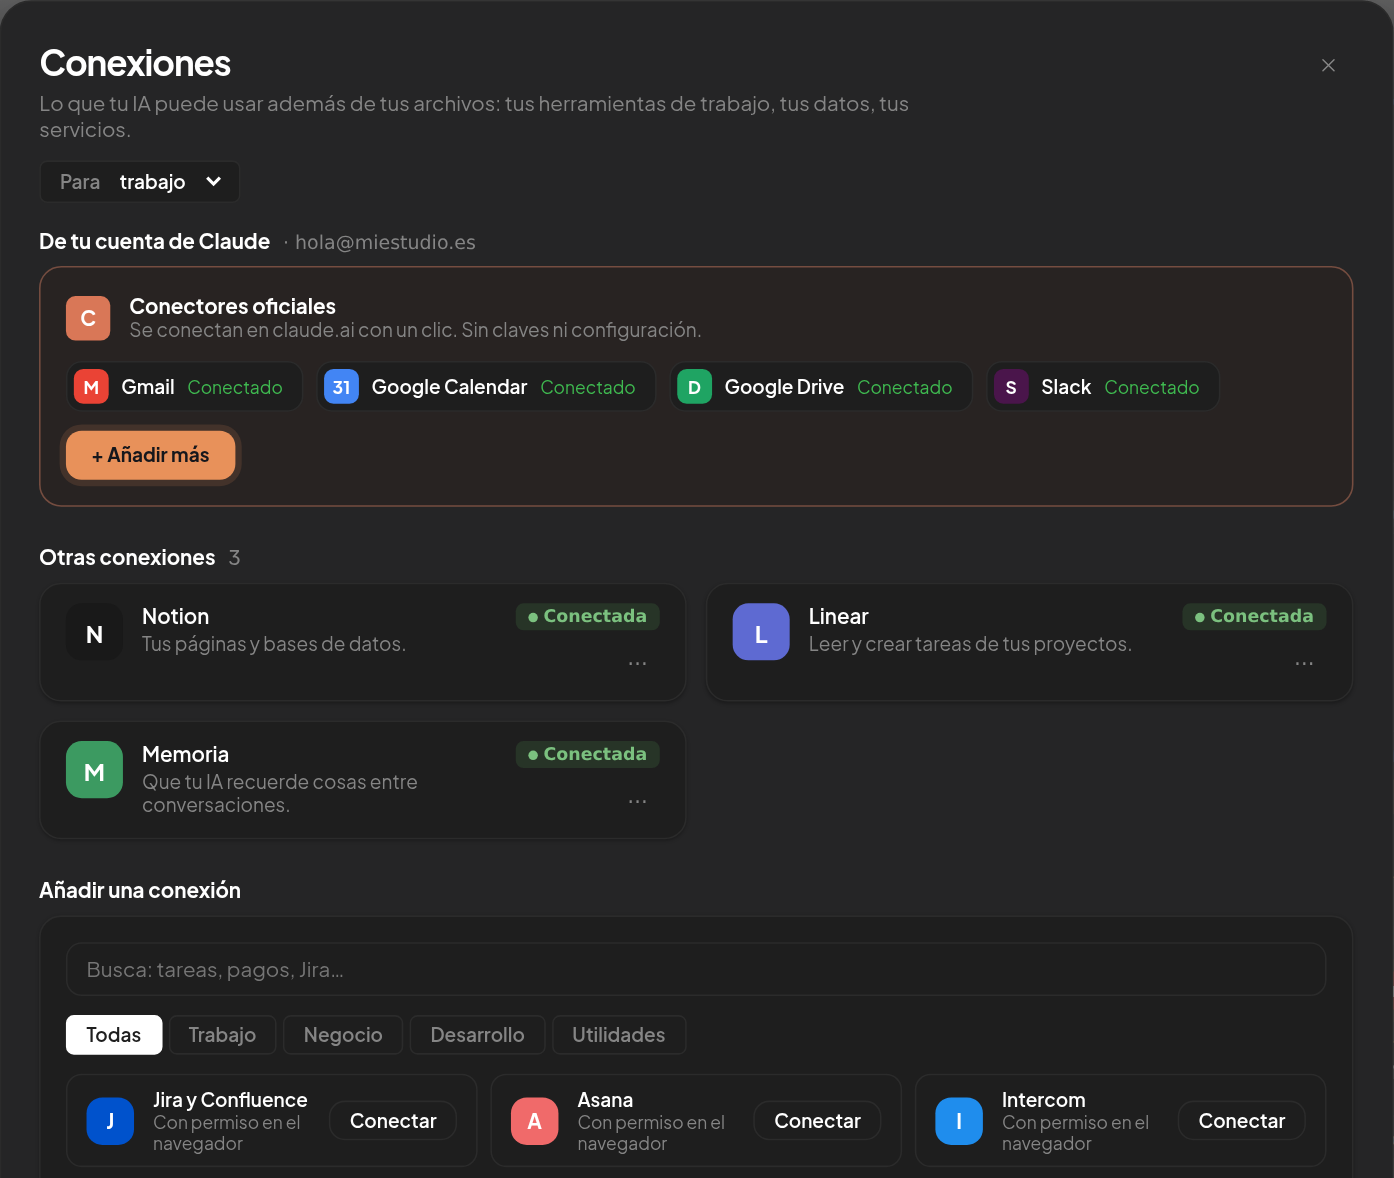The height and width of the screenshot is (1178, 1394).
Task: Click the Notion "Conectada" badge
Action: point(588,616)
